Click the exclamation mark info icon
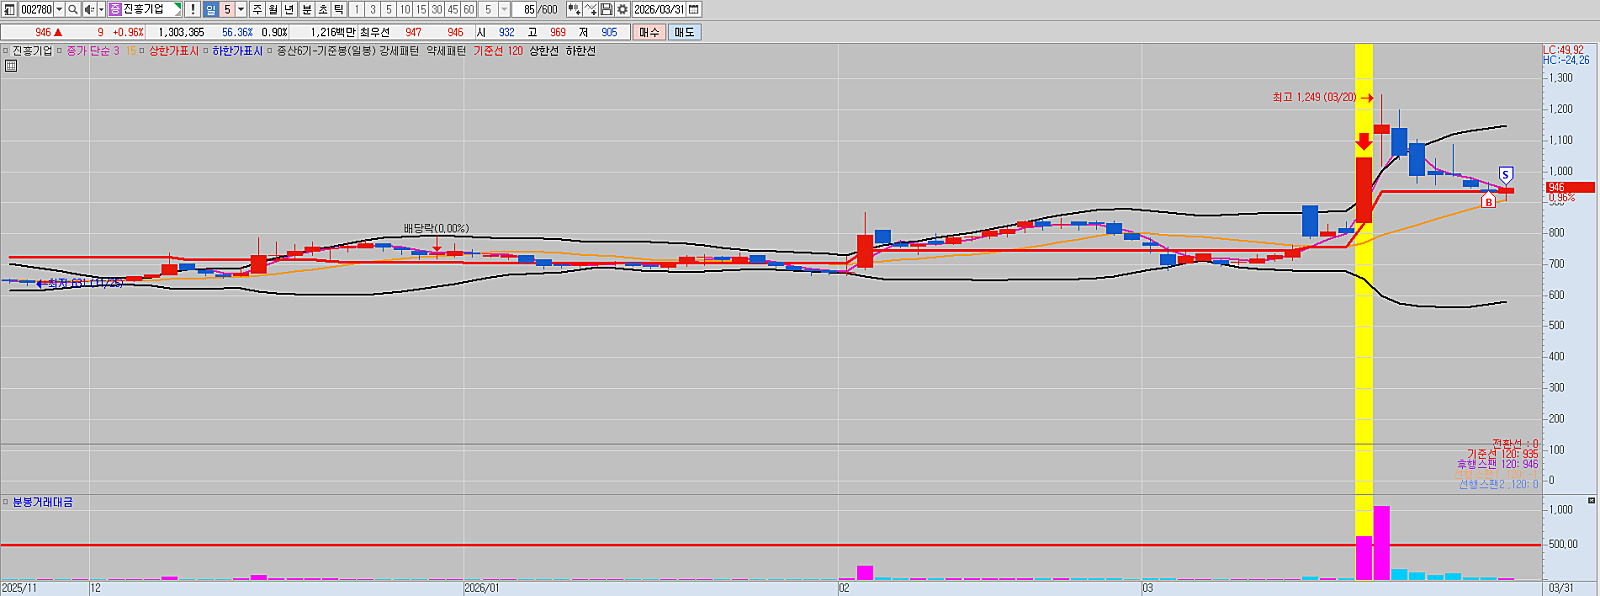Viewport: 1600px width, 596px height. [192, 9]
